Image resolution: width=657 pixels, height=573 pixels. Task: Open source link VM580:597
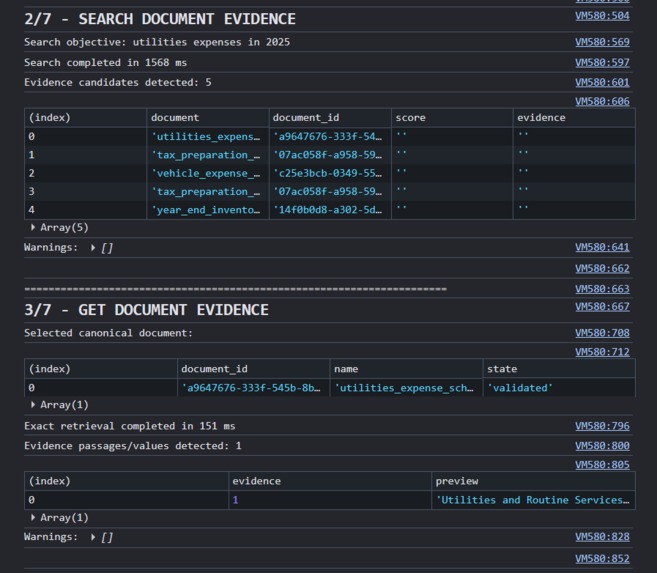click(x=602, y=62)
